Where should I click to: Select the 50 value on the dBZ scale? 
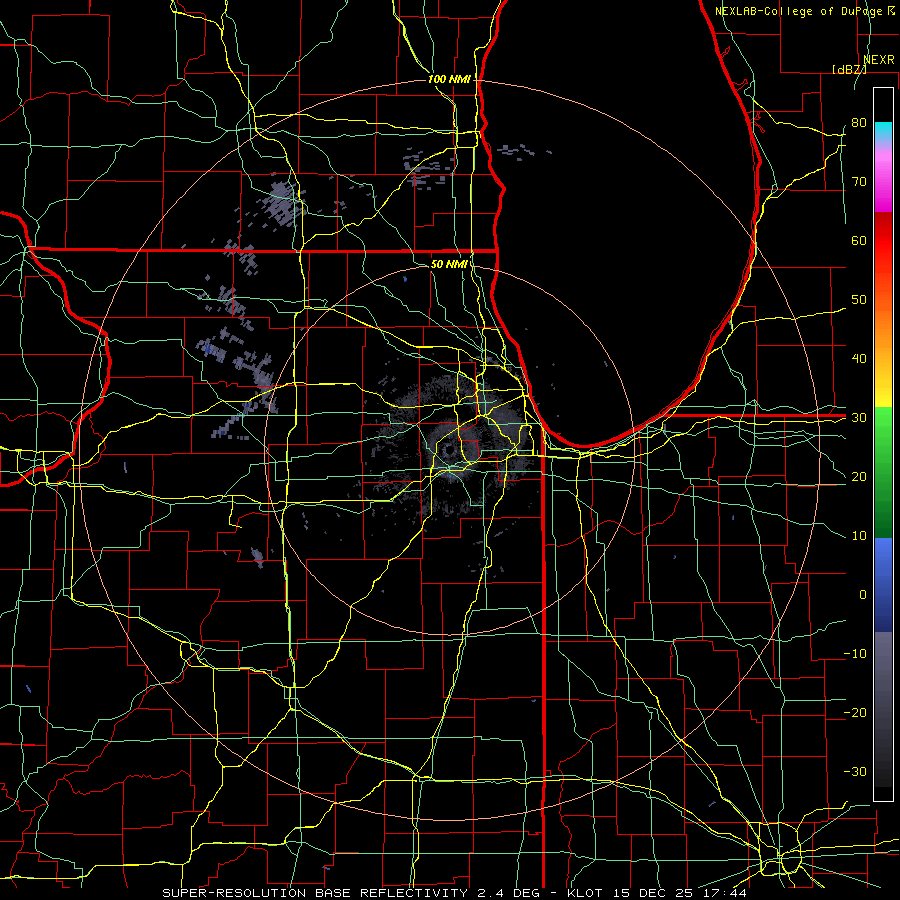tap(859, 300)
